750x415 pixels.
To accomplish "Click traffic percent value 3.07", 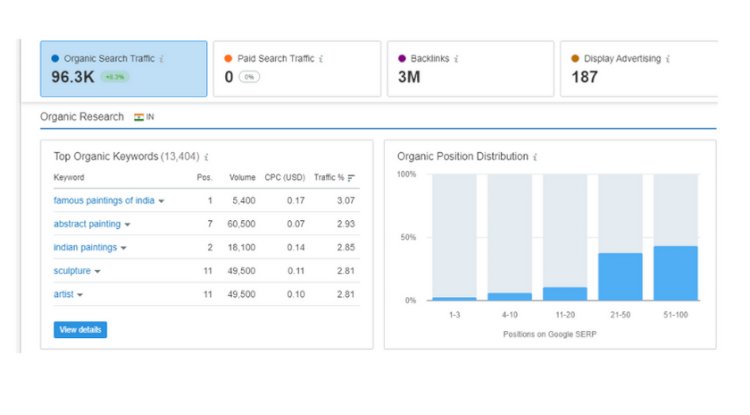I will pos(346,200).
